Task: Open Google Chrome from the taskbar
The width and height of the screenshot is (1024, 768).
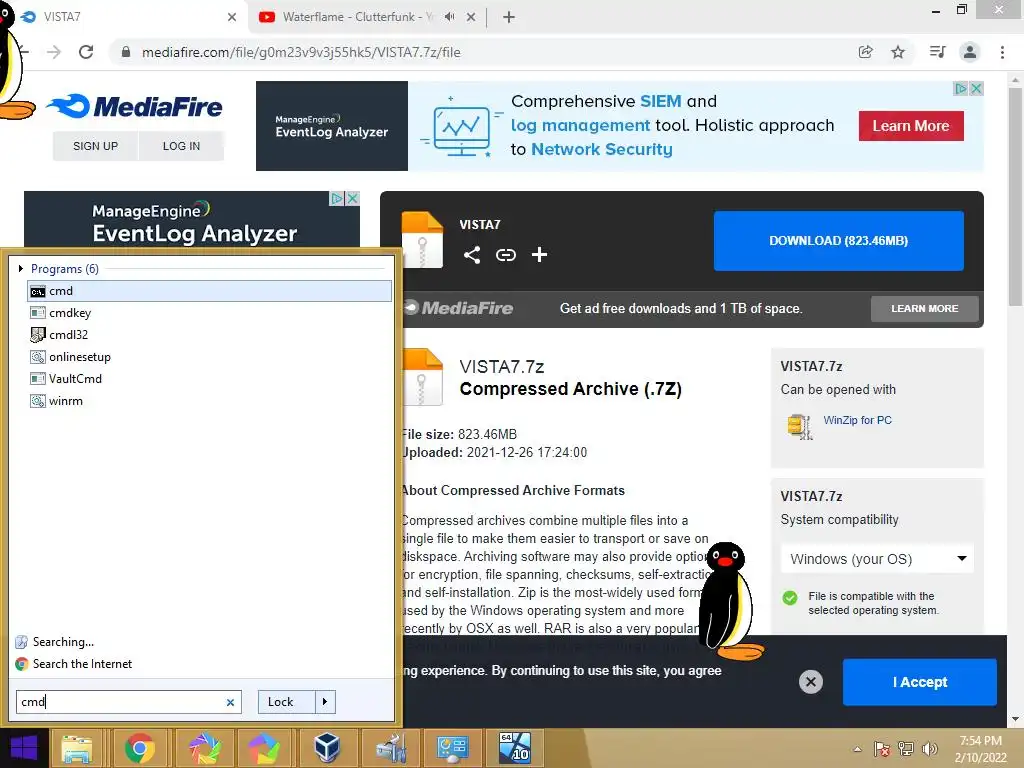Action: click(139, 748)
